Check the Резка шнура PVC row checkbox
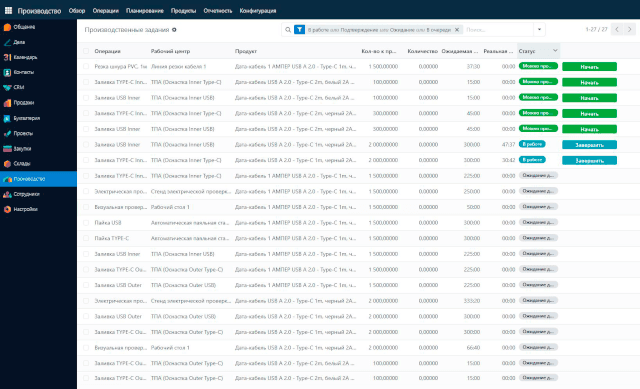640x389 pixels. (86, 67)
